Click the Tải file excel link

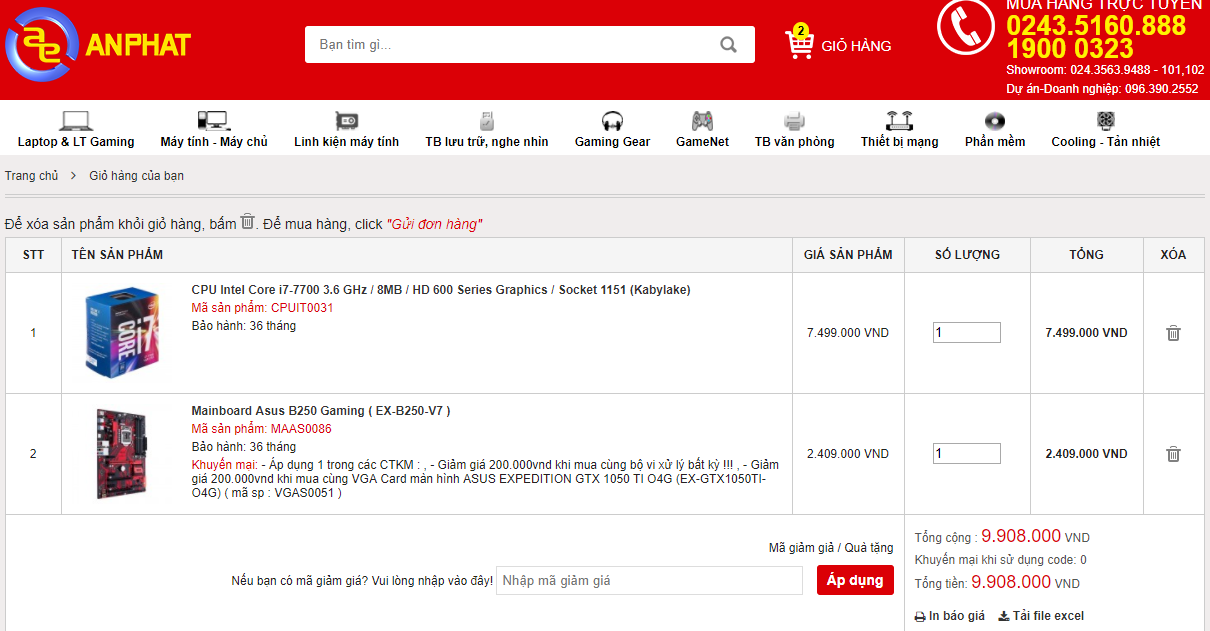1048,616
